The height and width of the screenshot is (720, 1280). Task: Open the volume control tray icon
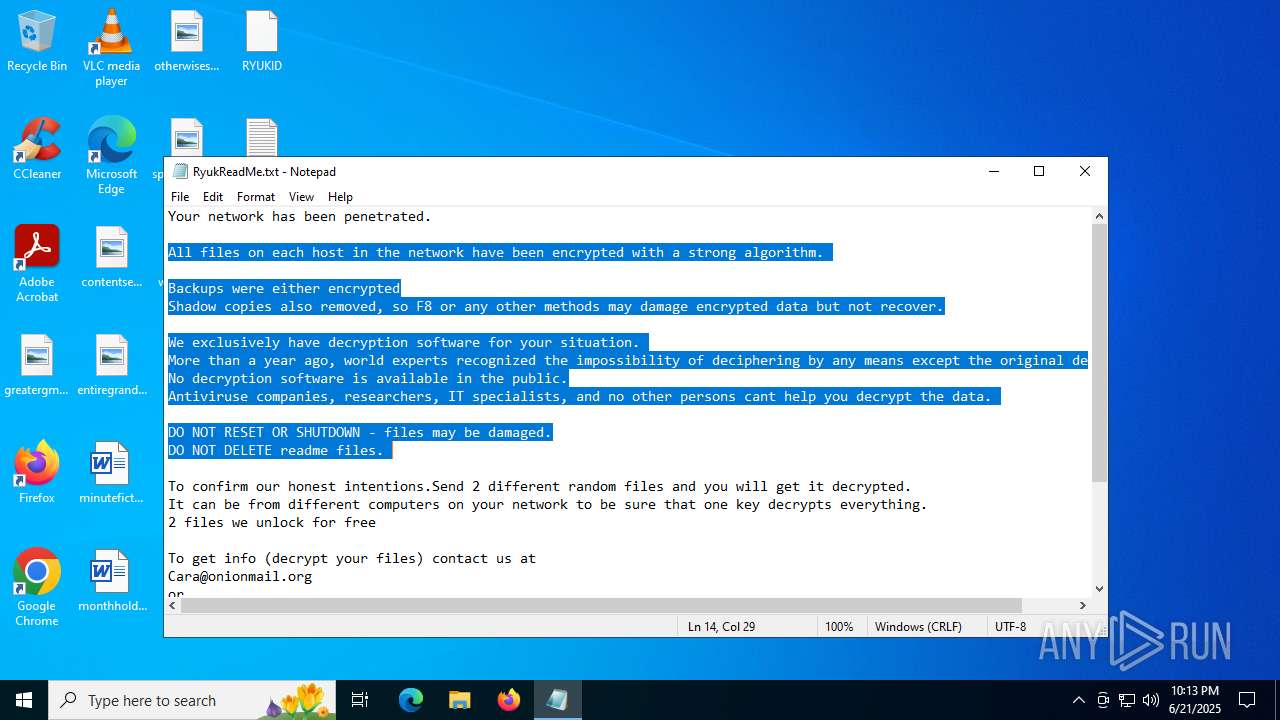pyautogui.click(x=1151, y=700)
